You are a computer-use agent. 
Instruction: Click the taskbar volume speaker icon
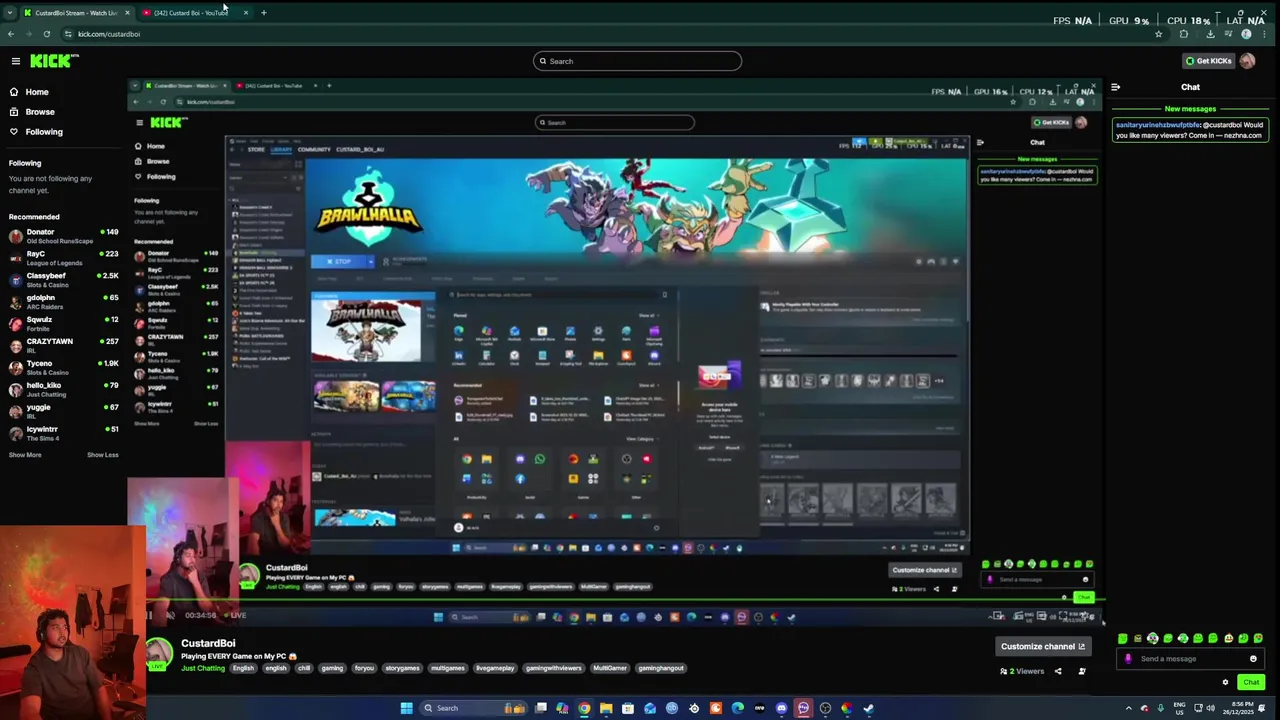[1211, 709]
